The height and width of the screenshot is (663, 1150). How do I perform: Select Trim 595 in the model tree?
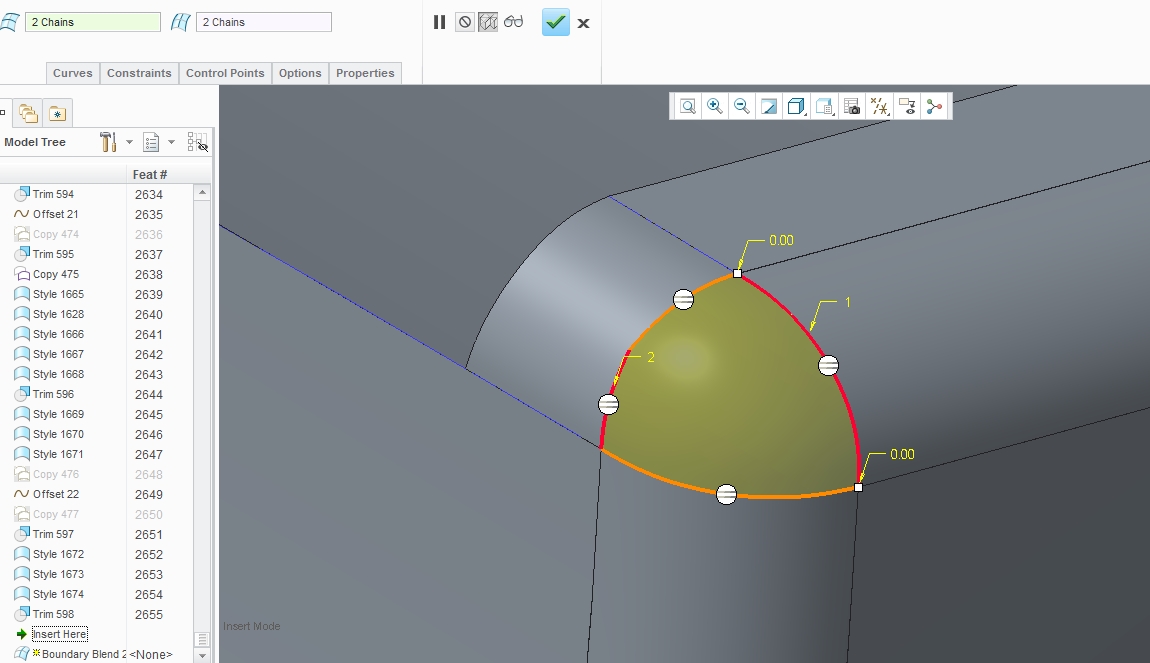click(x=54, y=254)
